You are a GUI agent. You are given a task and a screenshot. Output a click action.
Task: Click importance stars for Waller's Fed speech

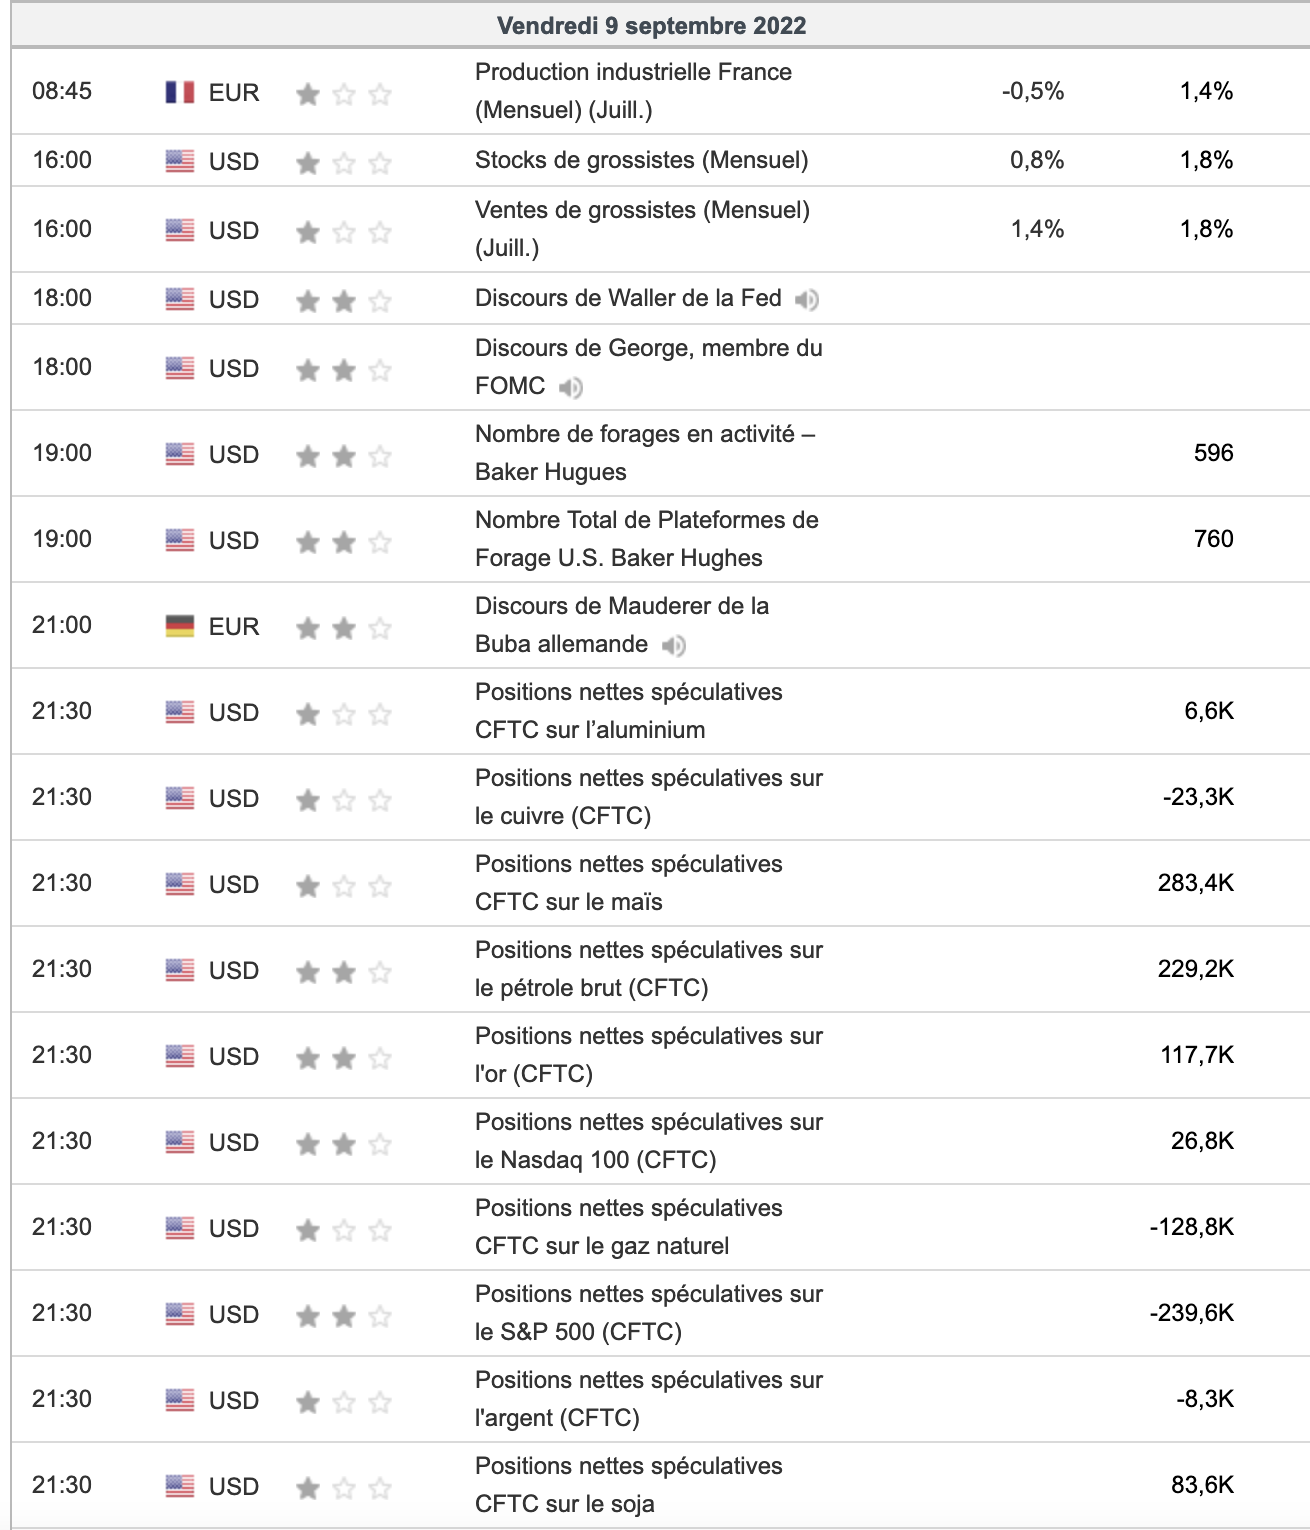[x=343, y=300]
